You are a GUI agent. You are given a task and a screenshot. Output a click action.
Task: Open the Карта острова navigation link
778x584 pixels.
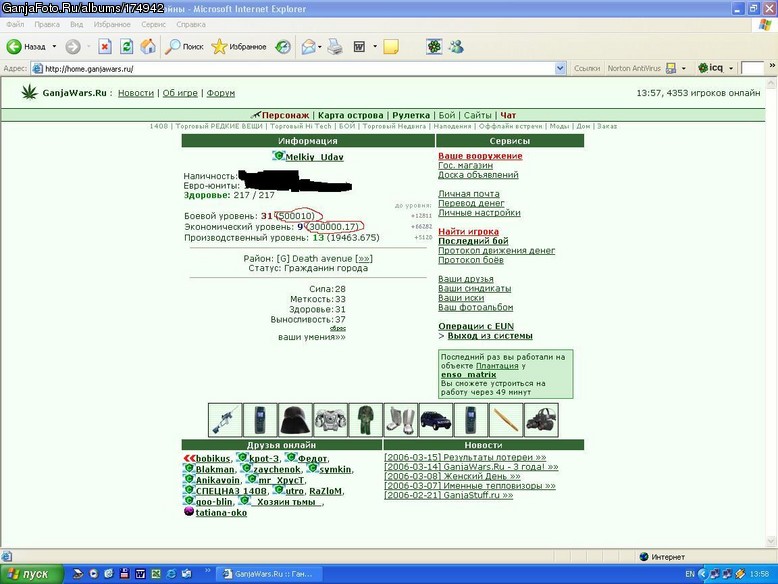coord(350,115)
